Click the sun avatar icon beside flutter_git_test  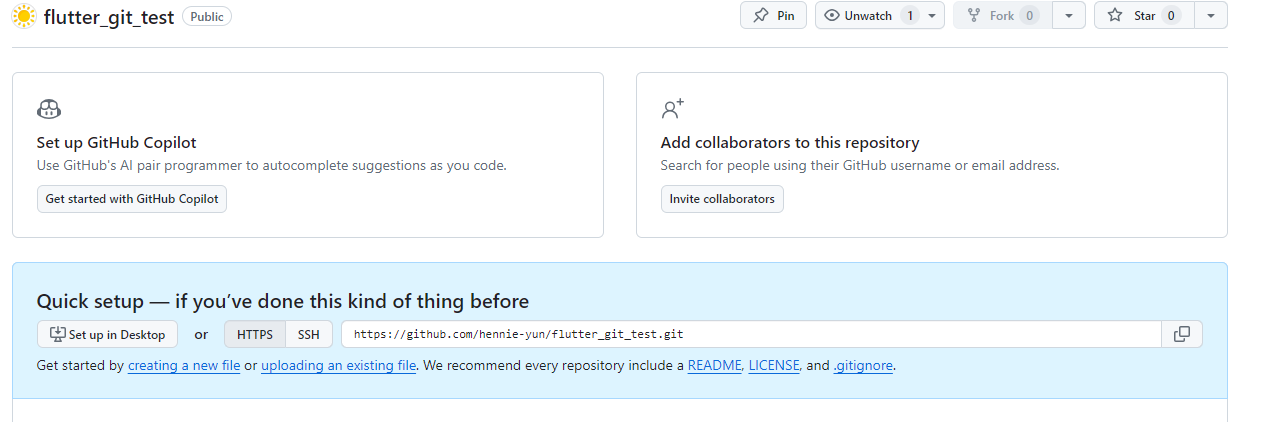click(x=24, y=16)
